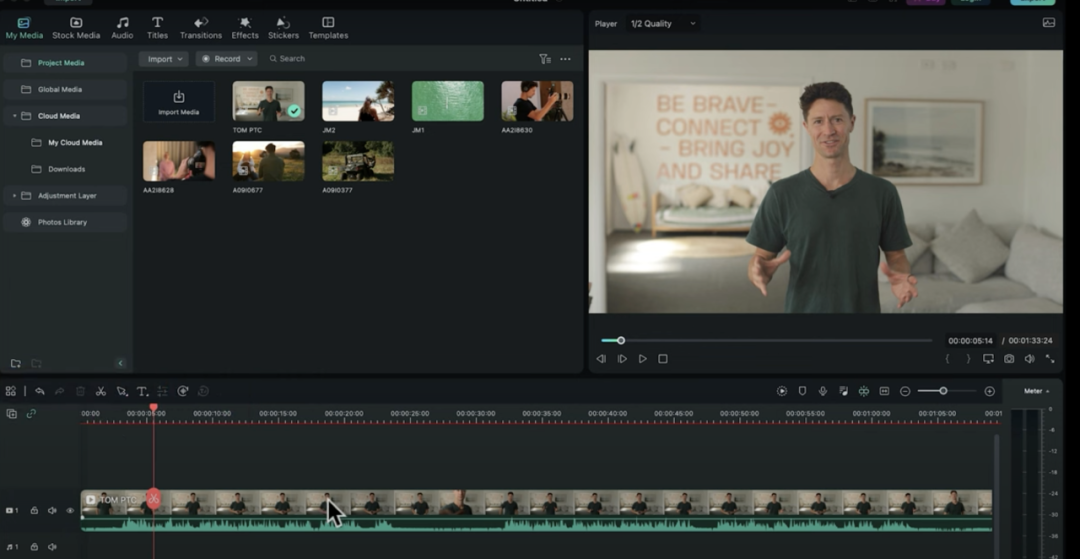Zoom in the timeline with plus icon

(990, 391)
